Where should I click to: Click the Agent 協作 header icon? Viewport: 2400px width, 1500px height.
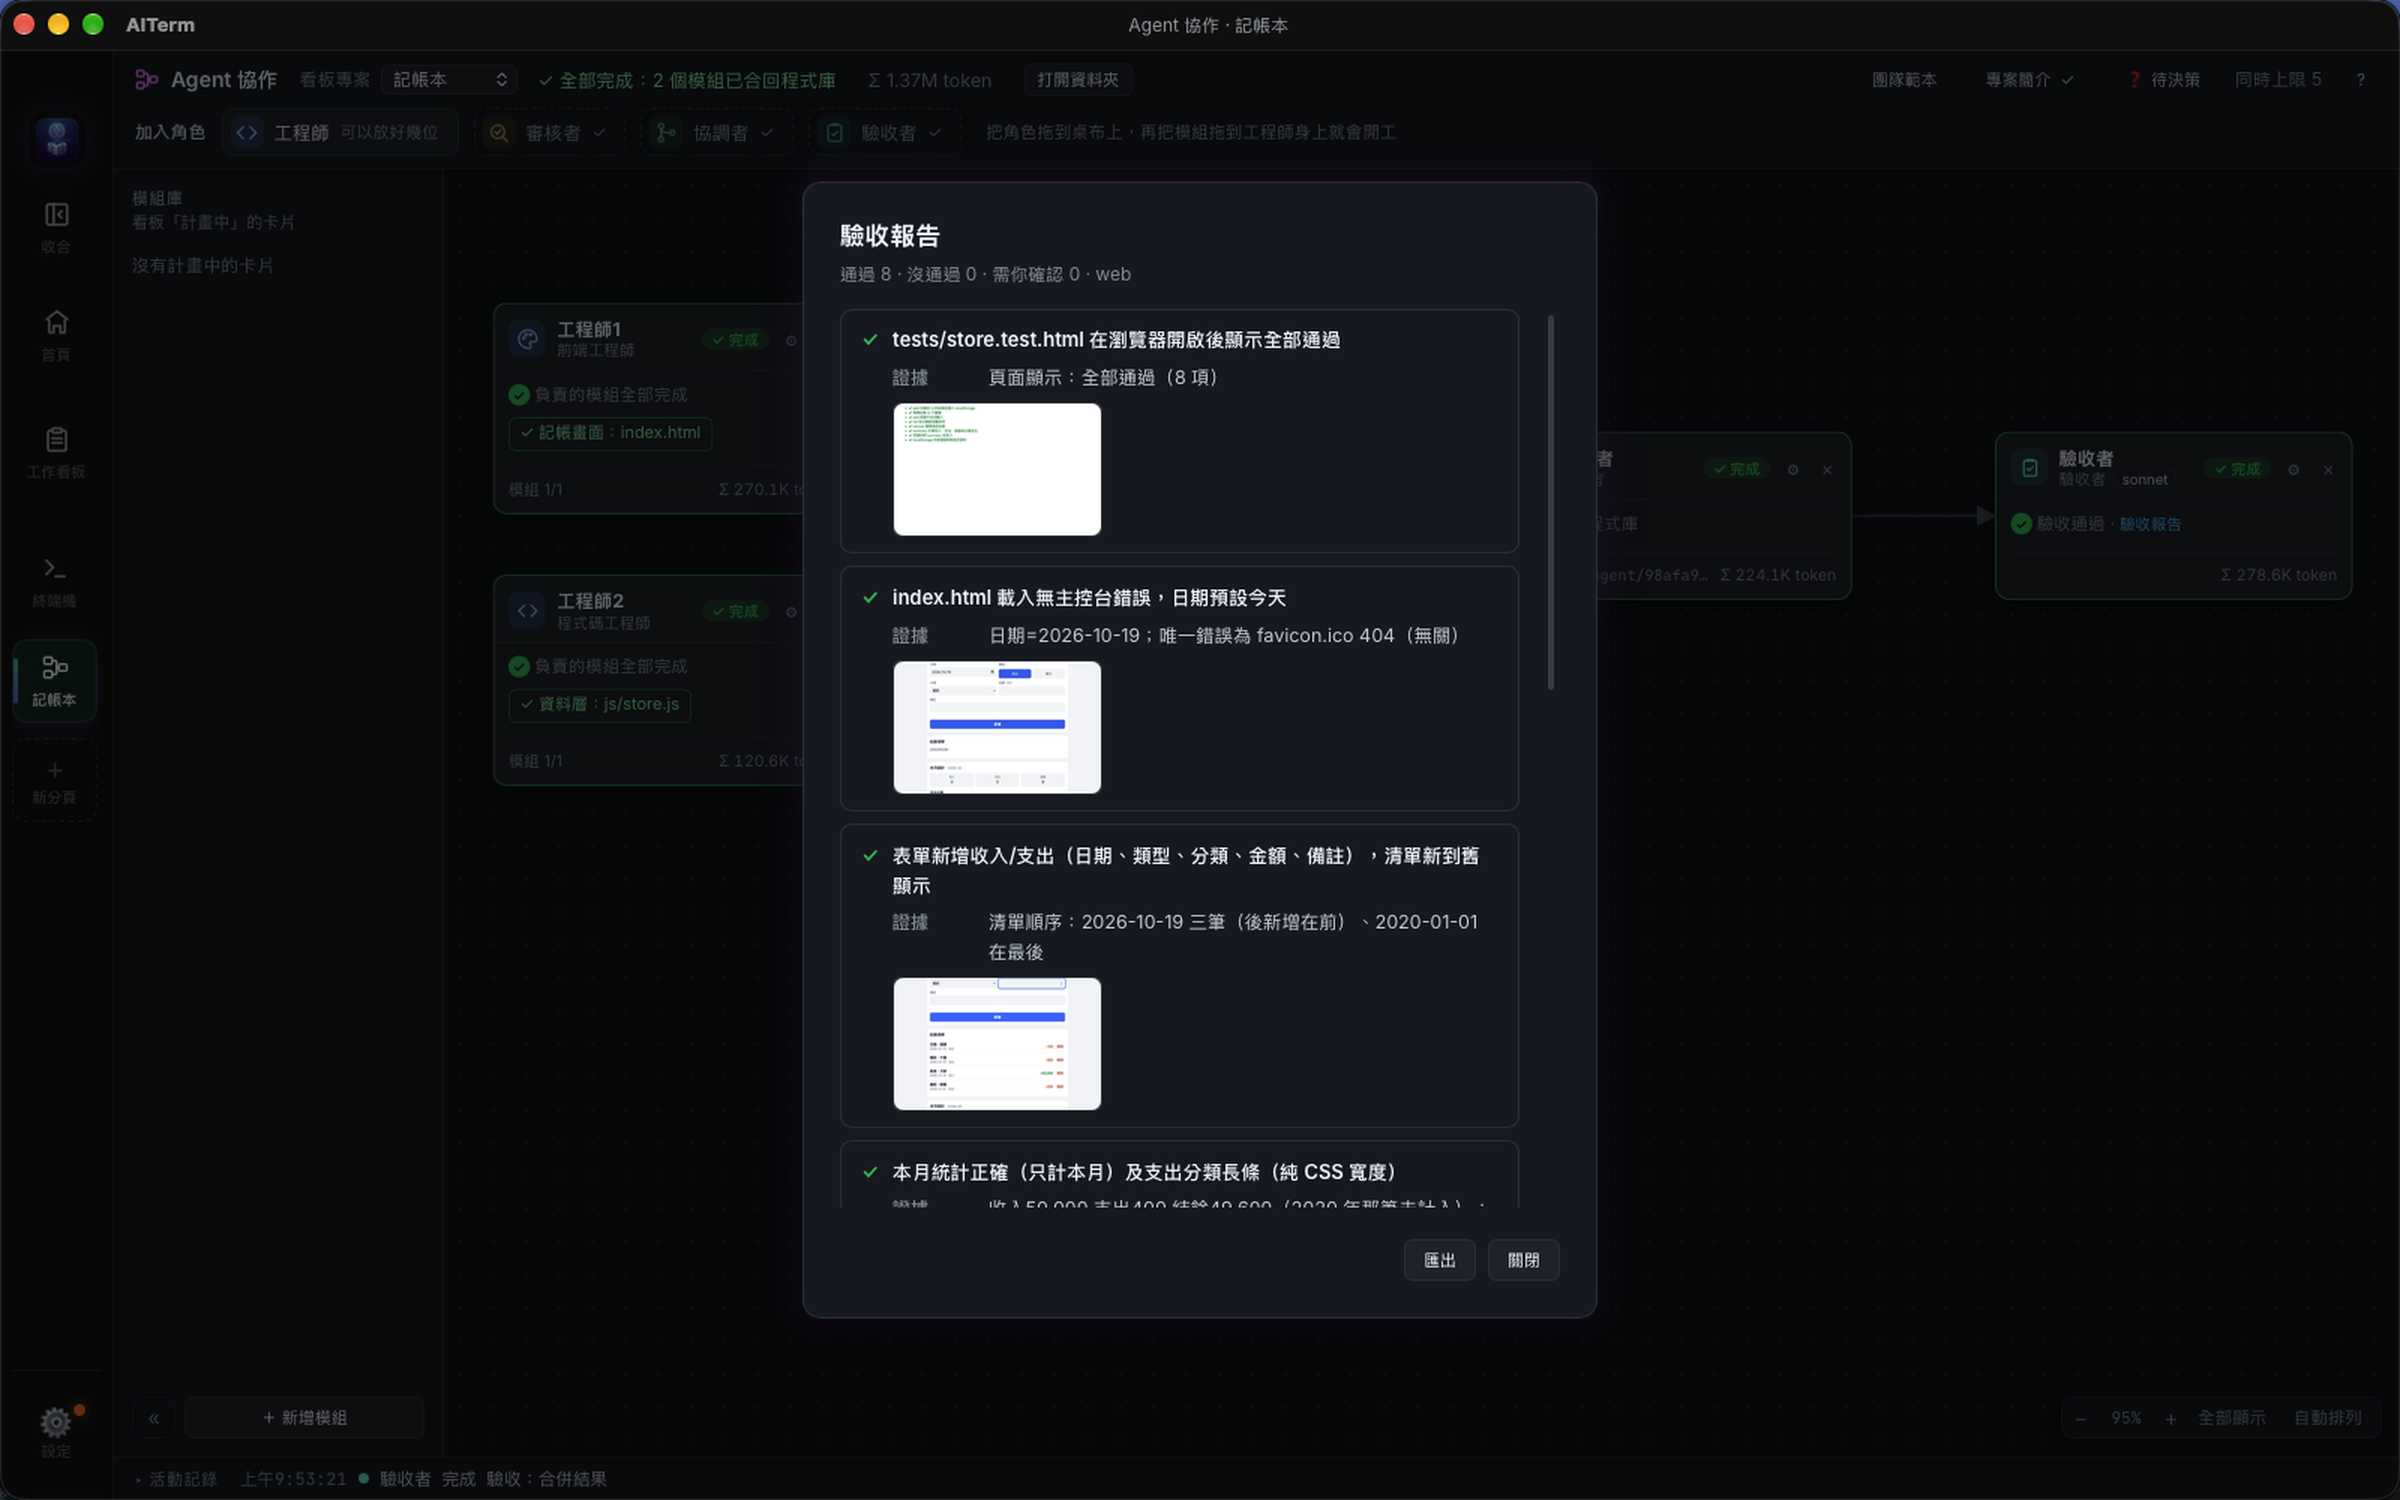click(147, 80)
